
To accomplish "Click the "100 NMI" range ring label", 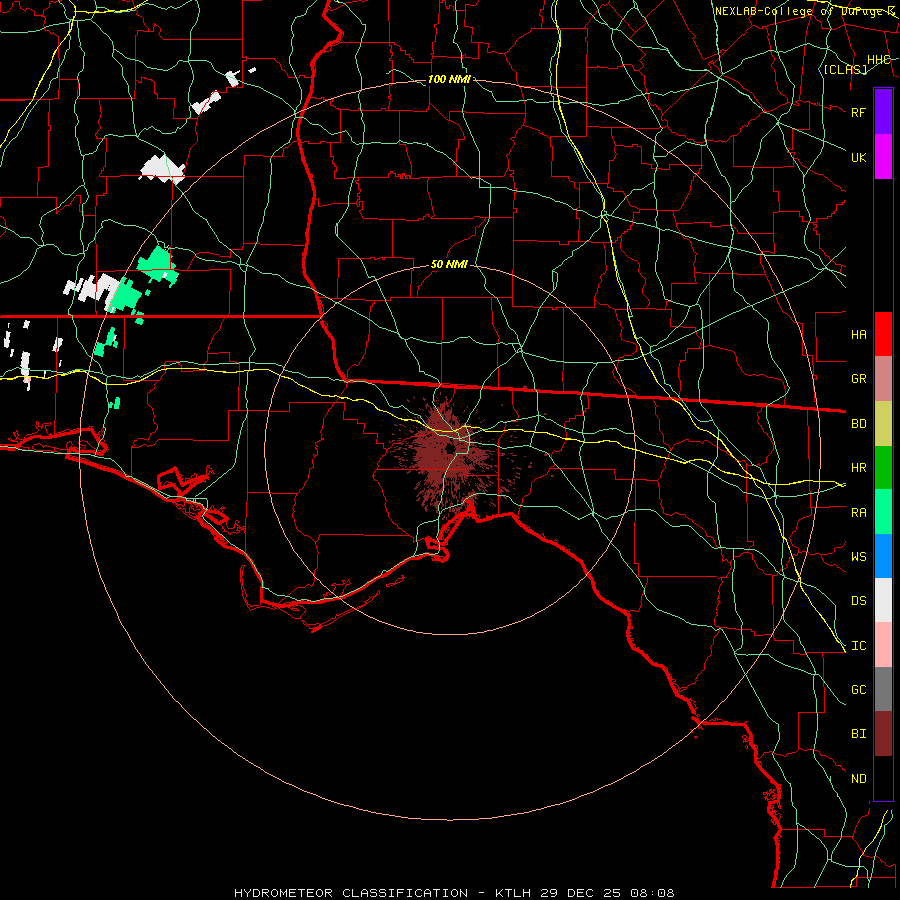I will pyautogui.click(x=449, y=79).
